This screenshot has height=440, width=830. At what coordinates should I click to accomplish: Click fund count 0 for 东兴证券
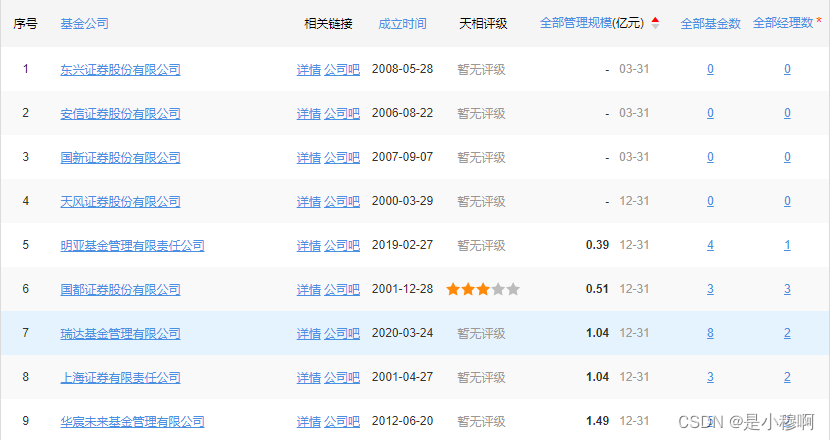pos(710,69)
